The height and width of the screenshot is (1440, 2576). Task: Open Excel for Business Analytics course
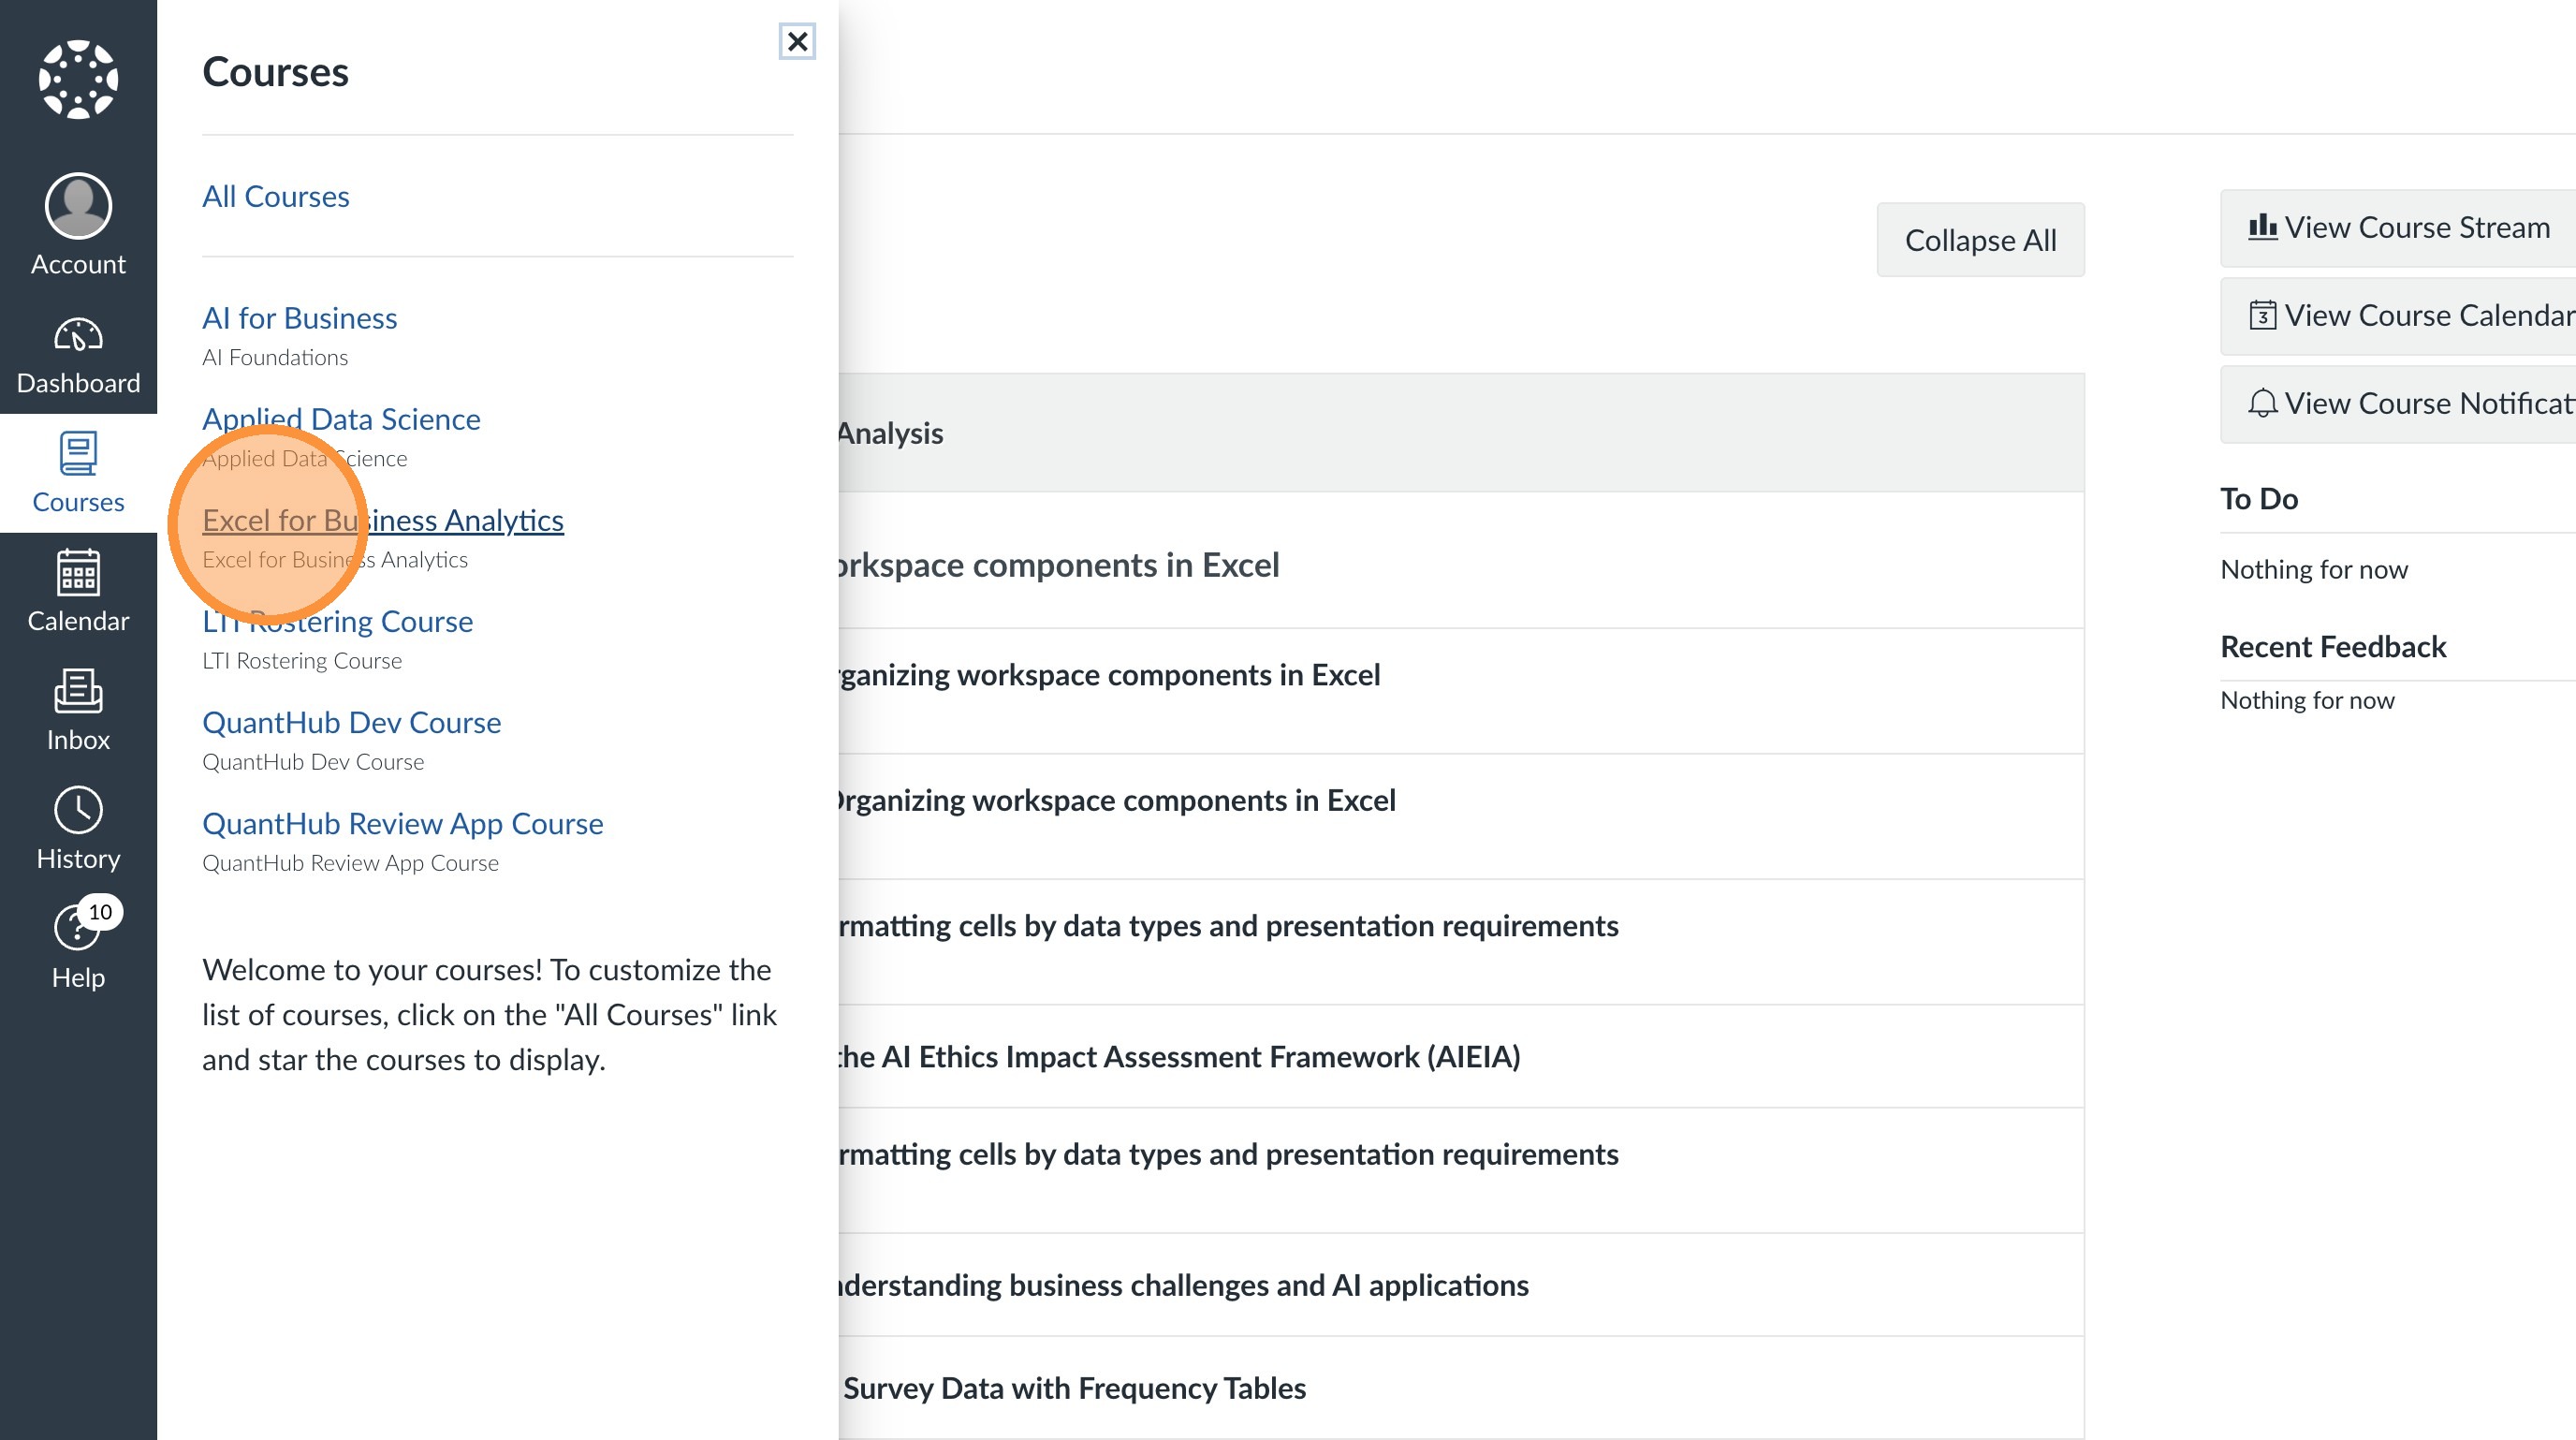click(382, 520)
